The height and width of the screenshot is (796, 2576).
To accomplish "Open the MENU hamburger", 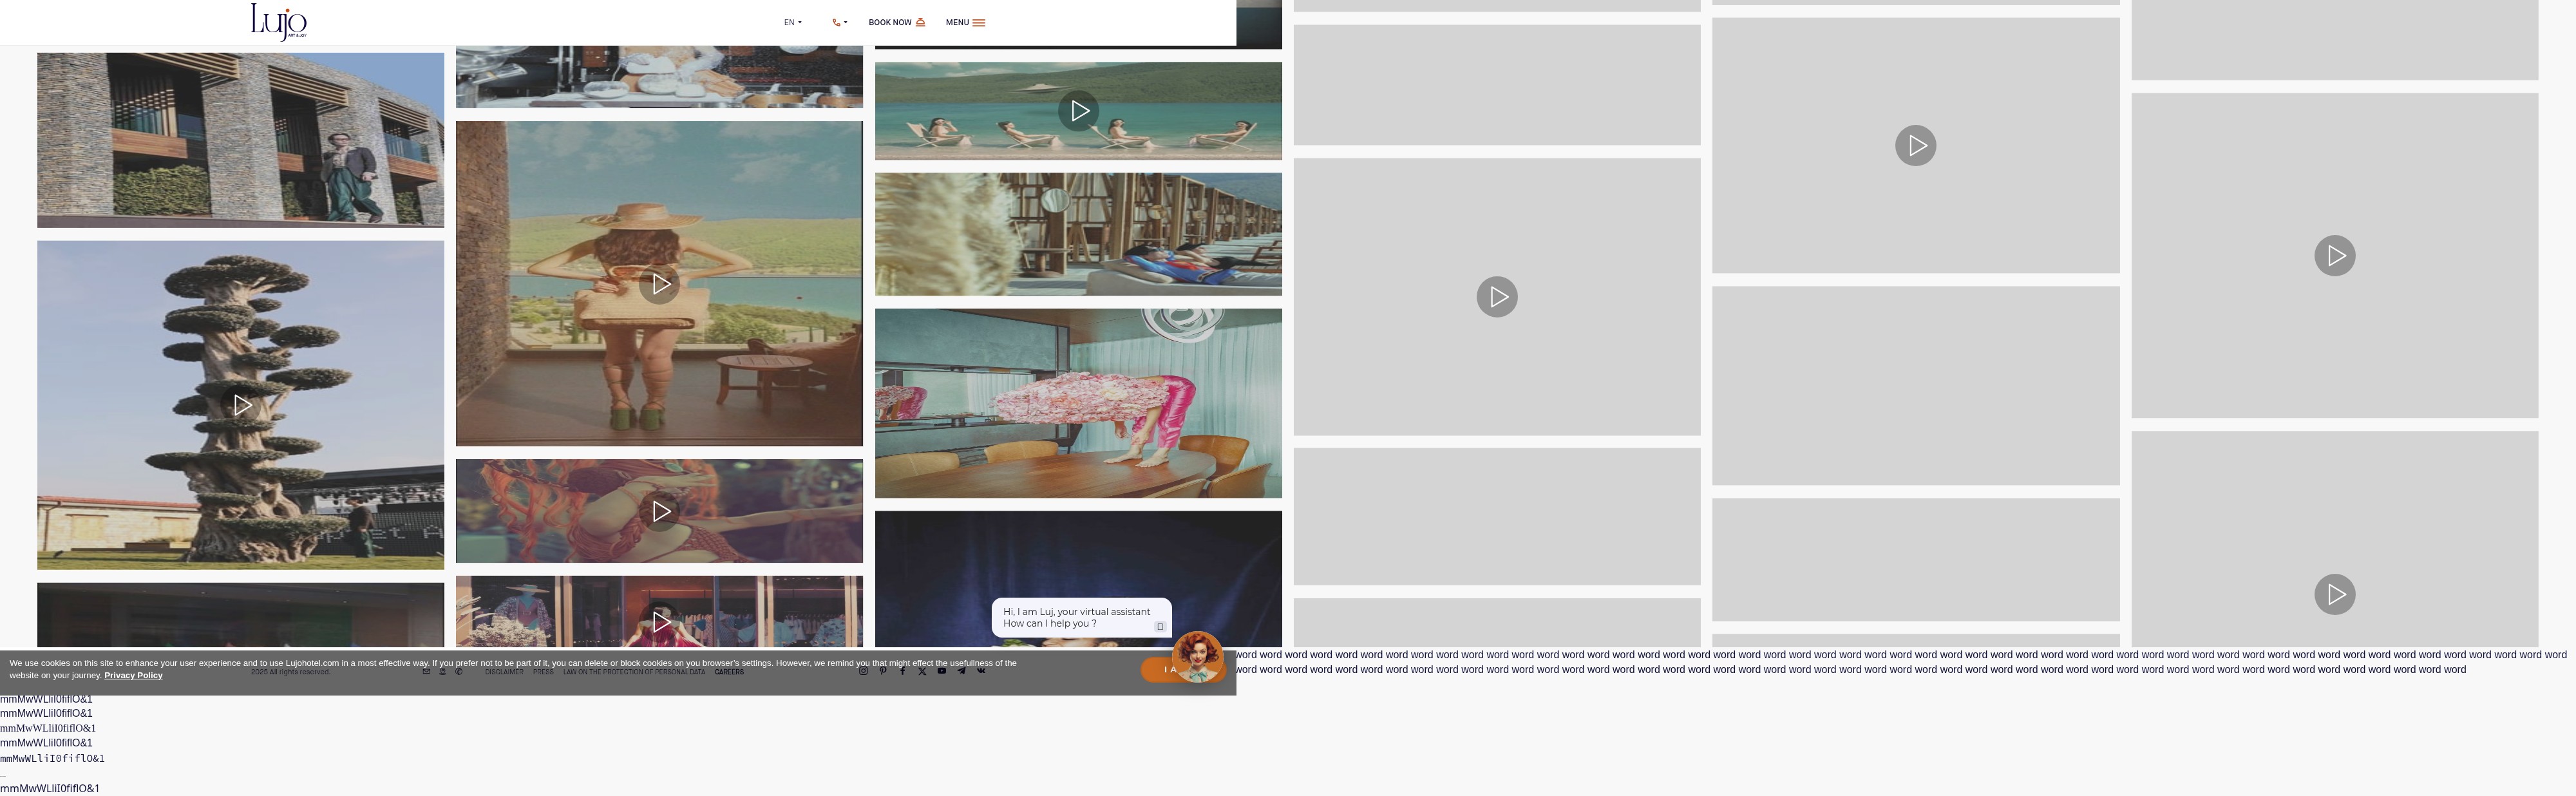I will point(965,22).
